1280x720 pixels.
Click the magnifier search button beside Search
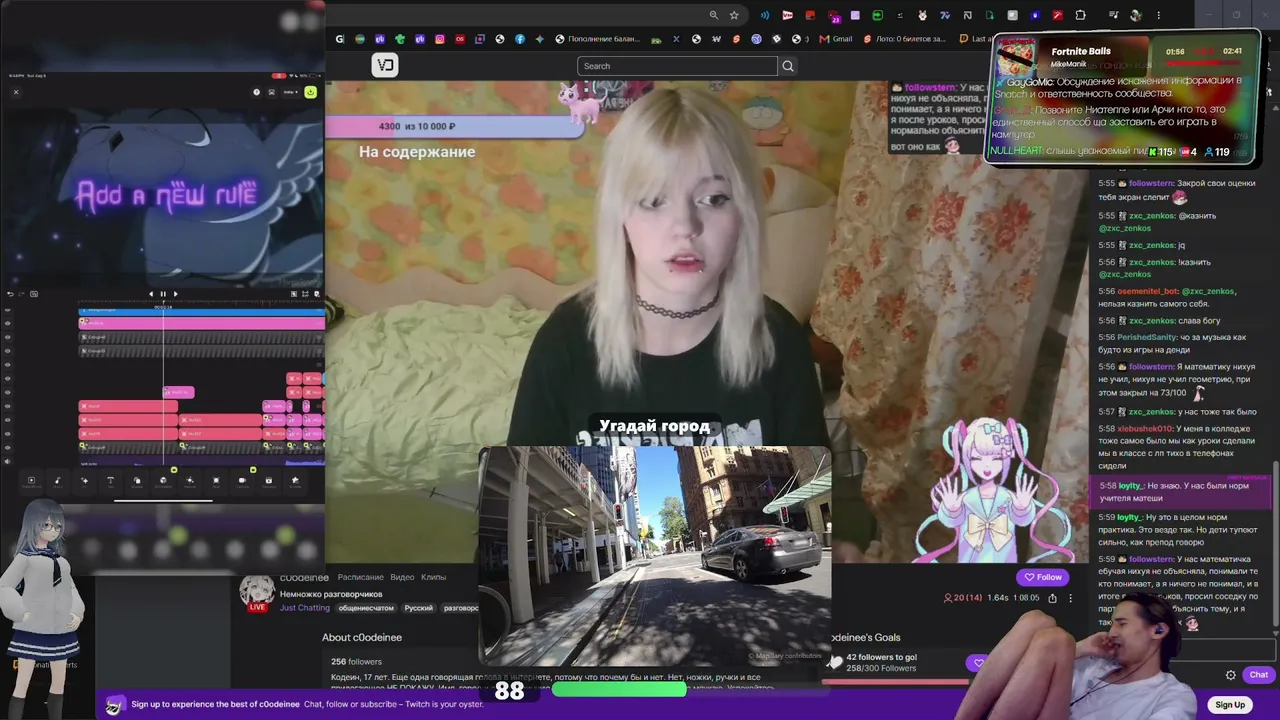(x=788, y=66)
